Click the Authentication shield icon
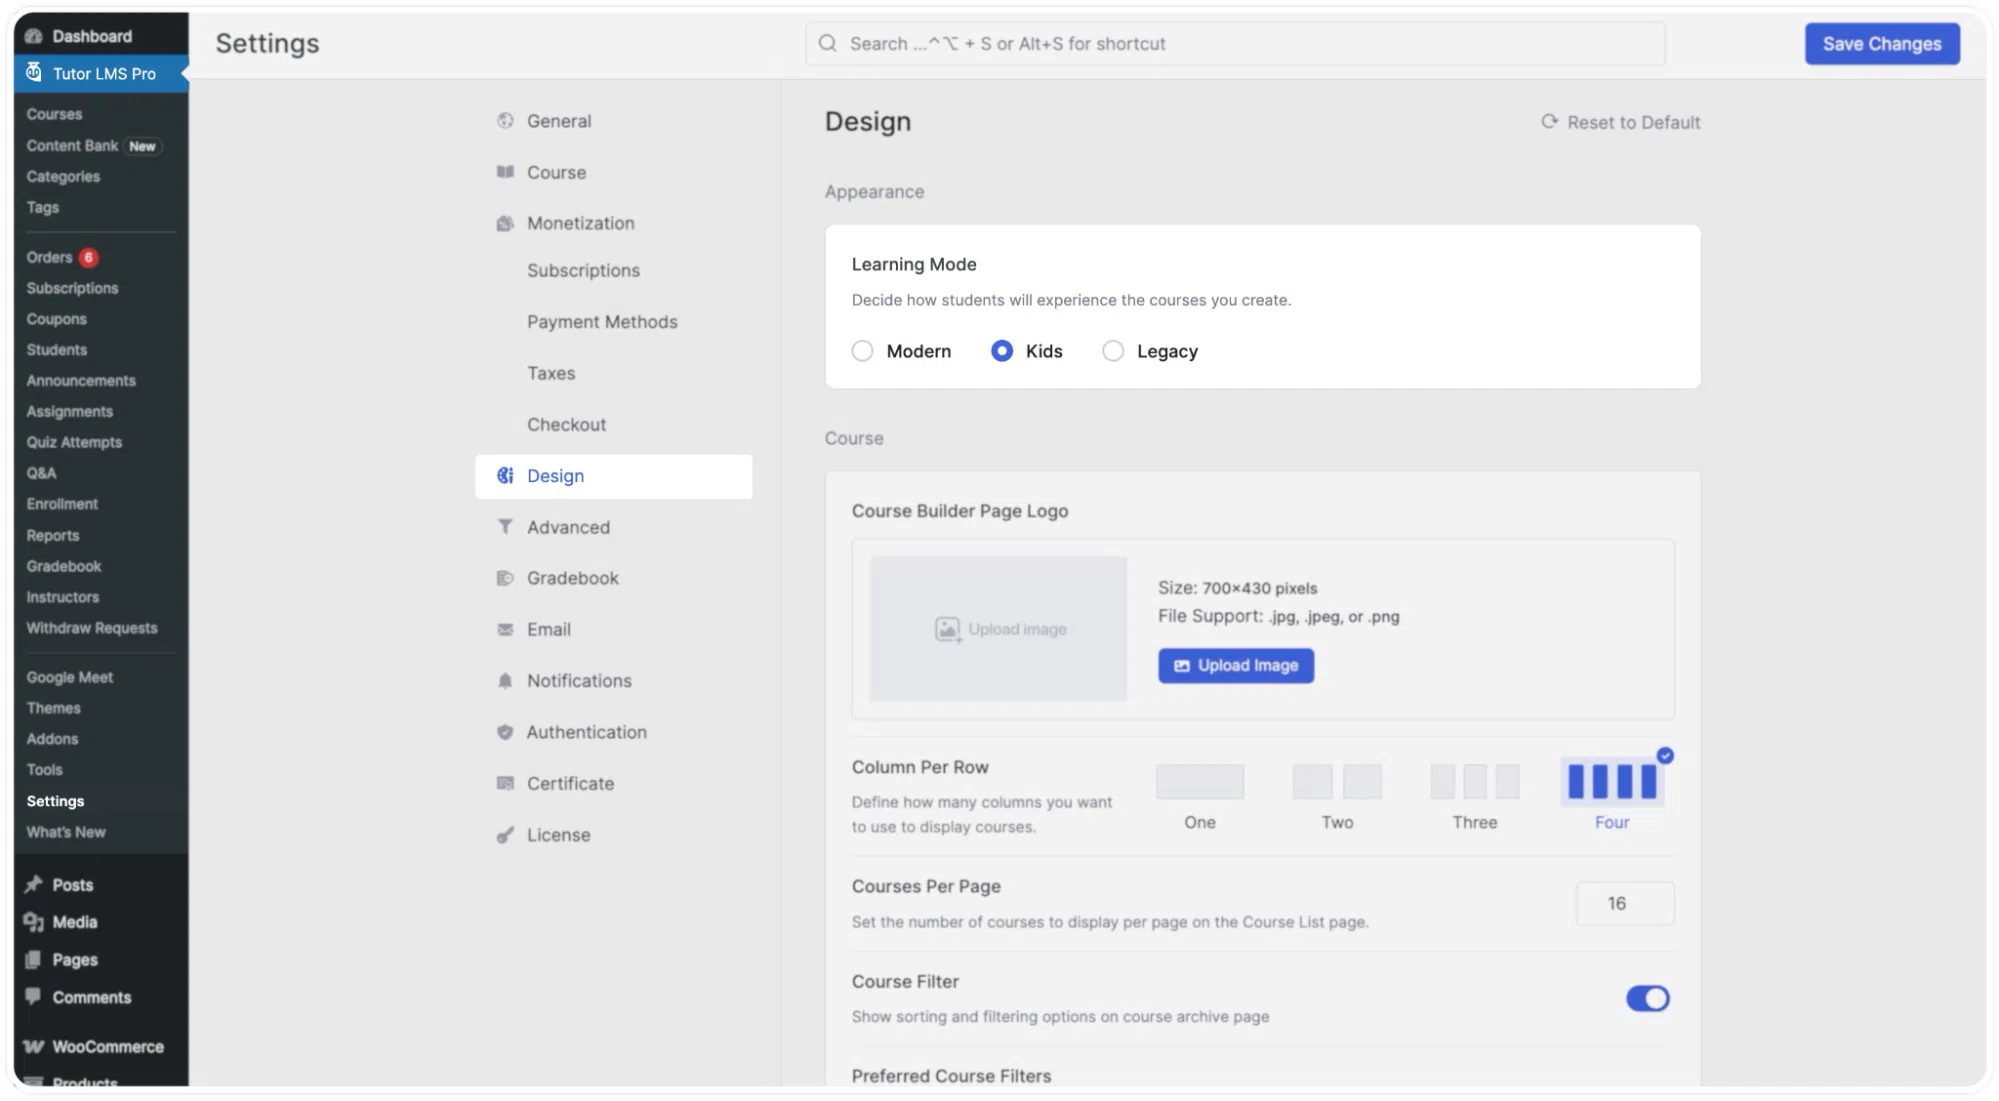1999x1101 pixels. tap(505, 732)
